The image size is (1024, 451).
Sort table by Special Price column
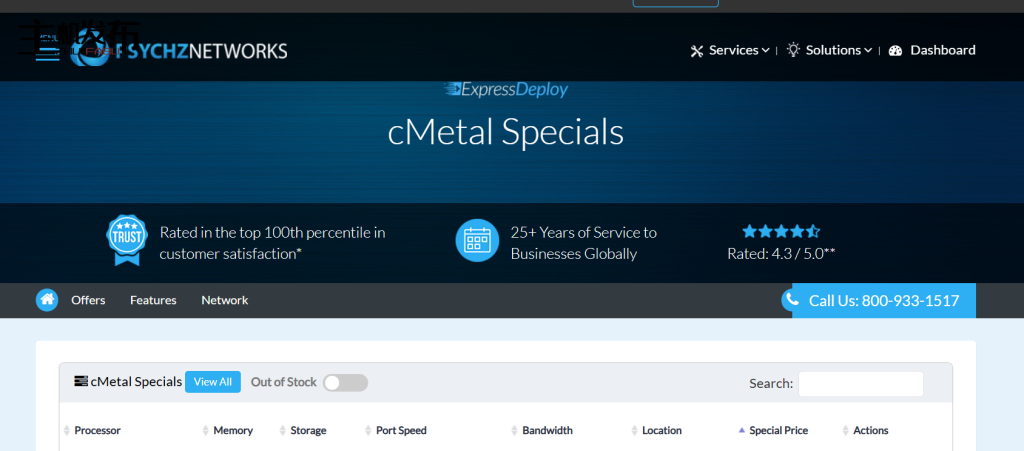pyautogui.click(x=778, y=430)
